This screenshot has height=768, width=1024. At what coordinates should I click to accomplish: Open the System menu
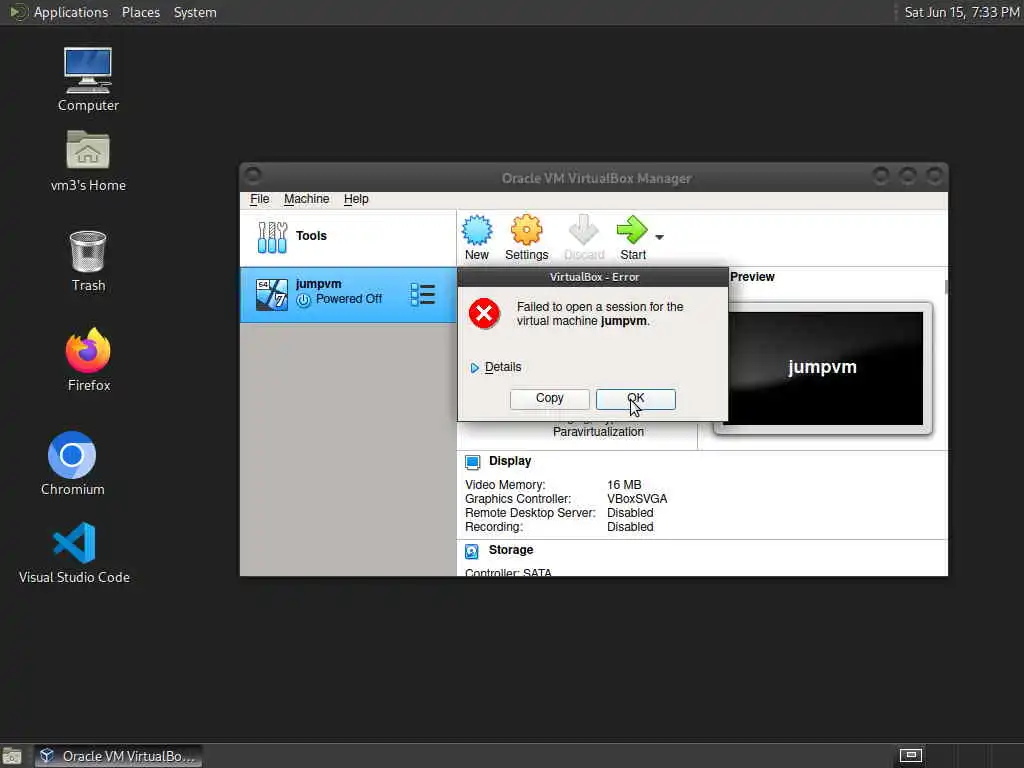click(195, 12)
